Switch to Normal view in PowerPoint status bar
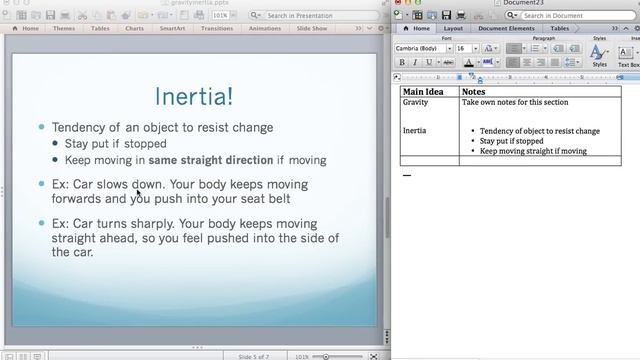The height and width of the screenshot is (360, 640). tap(9, 357)
